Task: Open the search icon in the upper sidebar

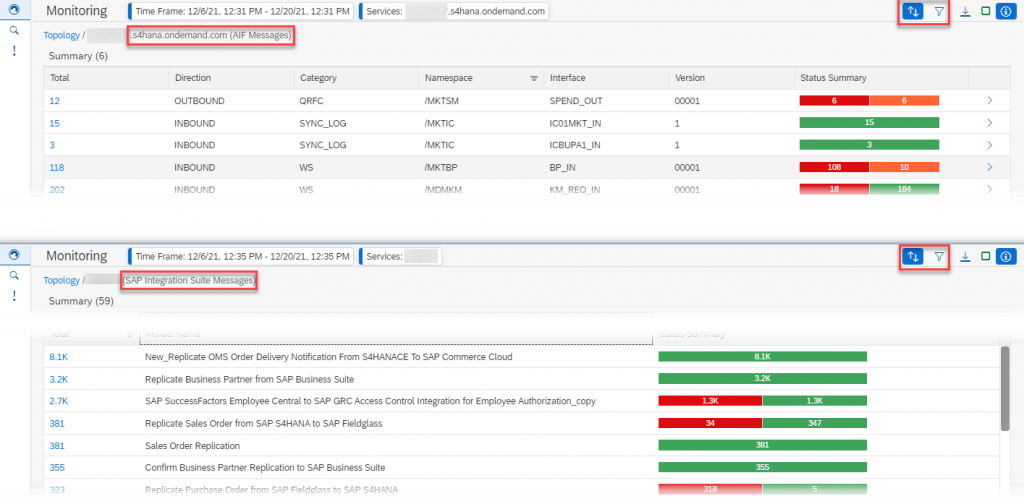Action: click(x=14, y=30)
